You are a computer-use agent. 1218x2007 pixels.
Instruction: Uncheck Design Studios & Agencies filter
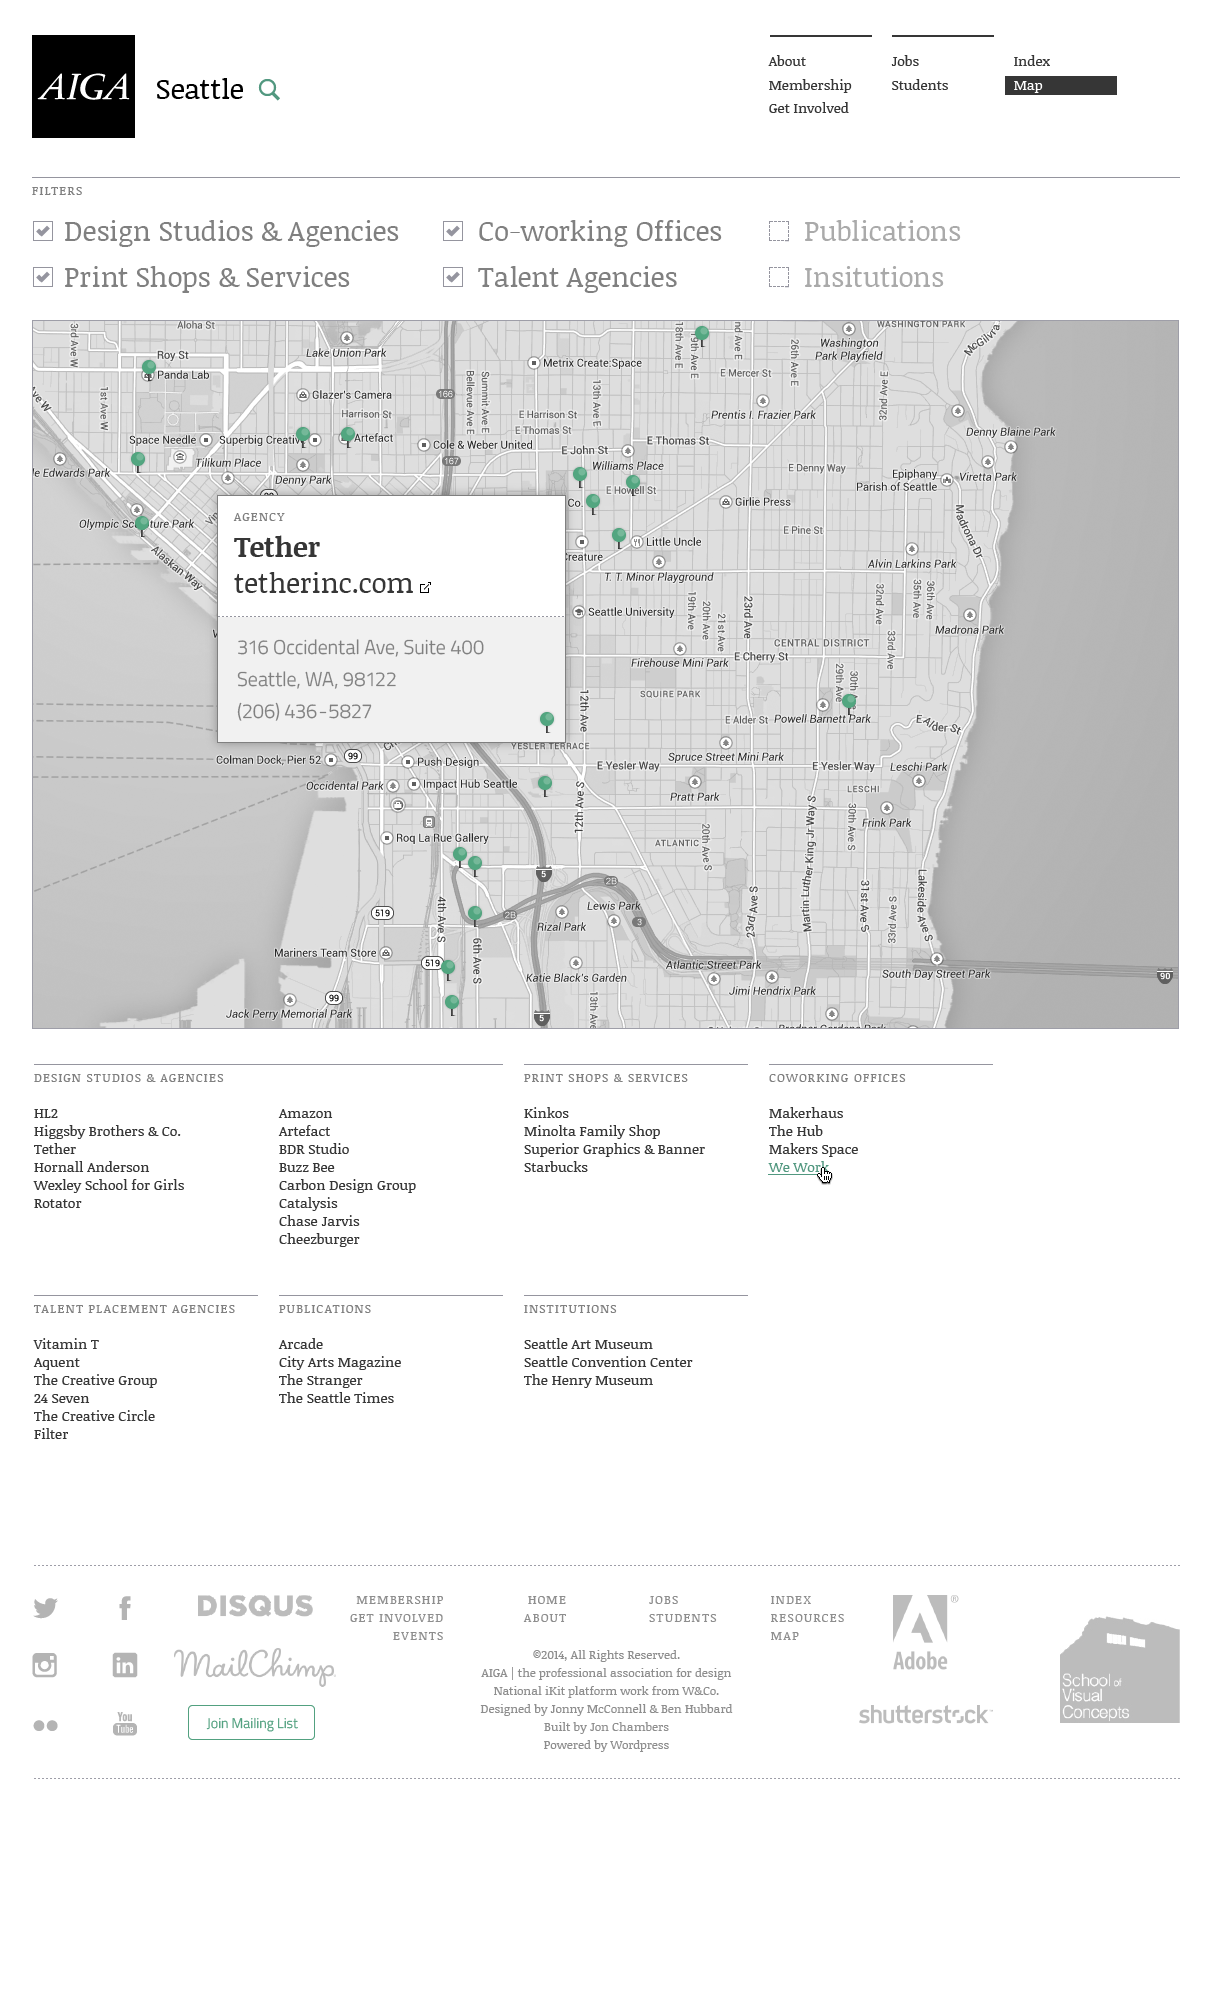[x=43, y=231]
